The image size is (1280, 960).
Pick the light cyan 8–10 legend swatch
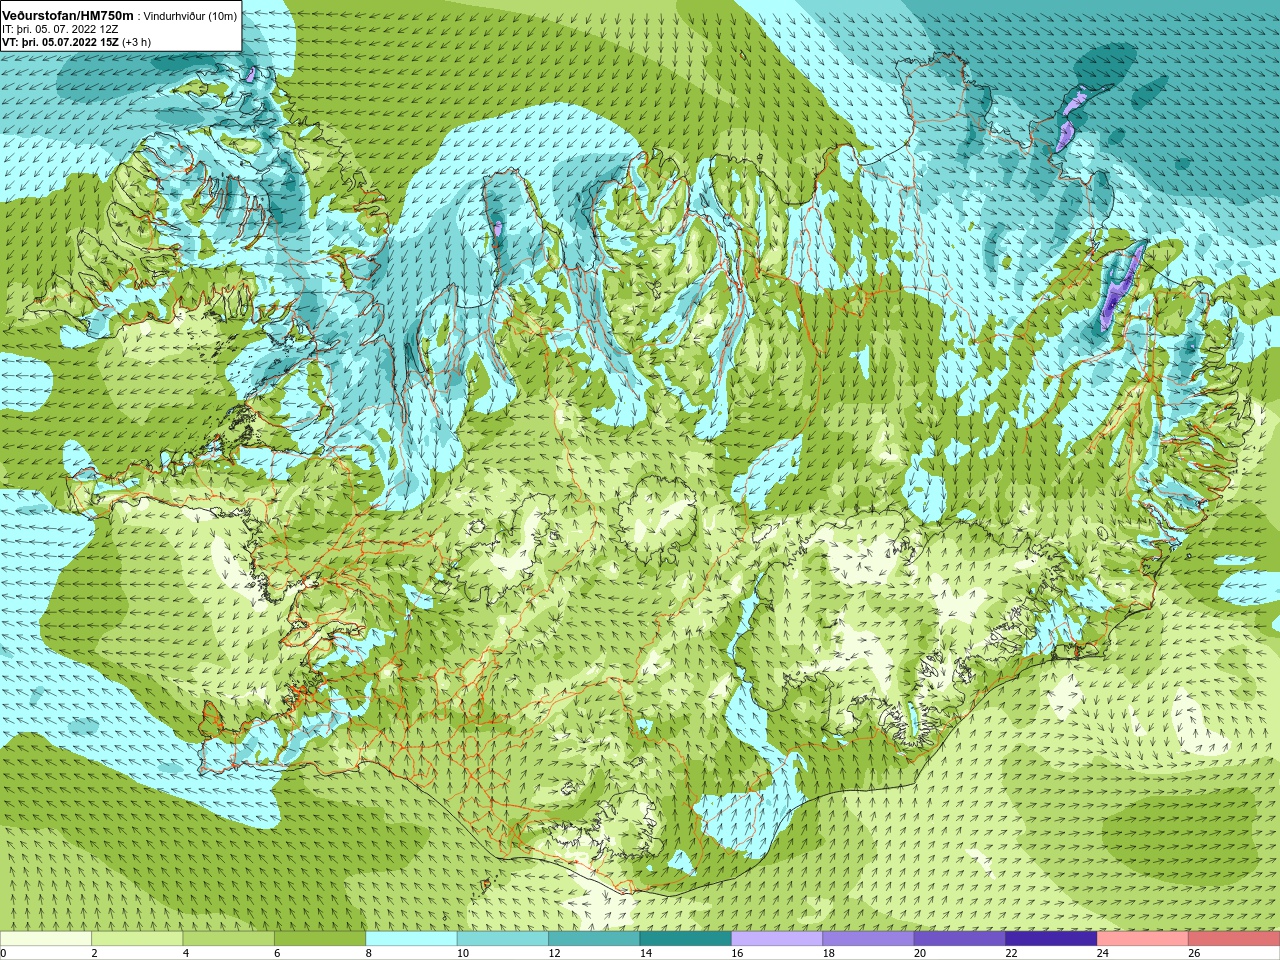(x=412, y=939)
